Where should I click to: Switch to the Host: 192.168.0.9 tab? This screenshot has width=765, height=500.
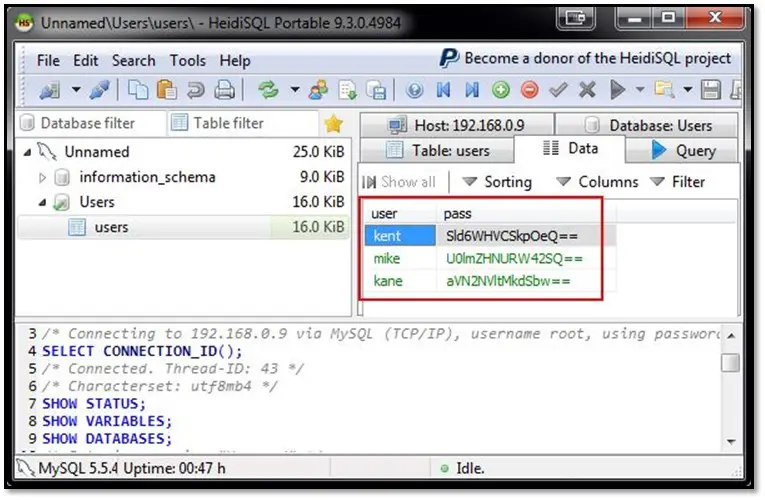[456, 125]
